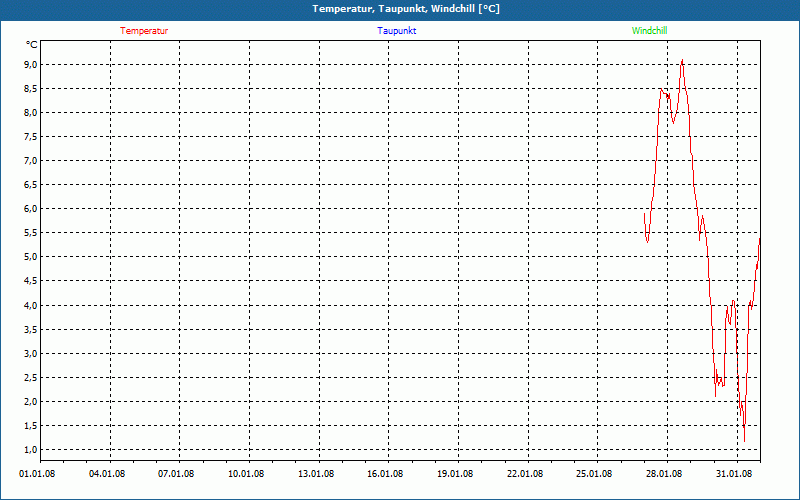Click the blue Taupunkt legend label
The image size is (800, 500).
tap(396, 31)
